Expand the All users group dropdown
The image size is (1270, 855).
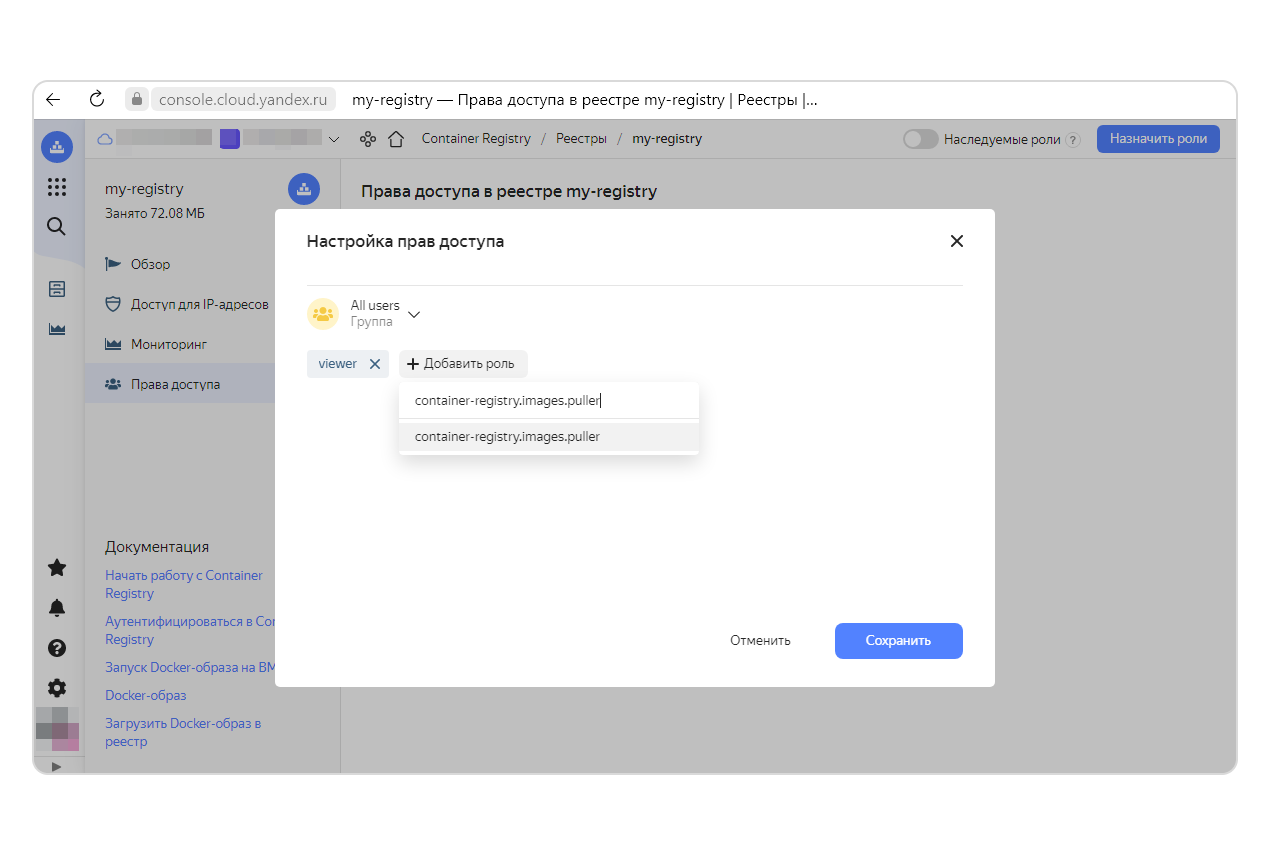(x=414, y=314)
